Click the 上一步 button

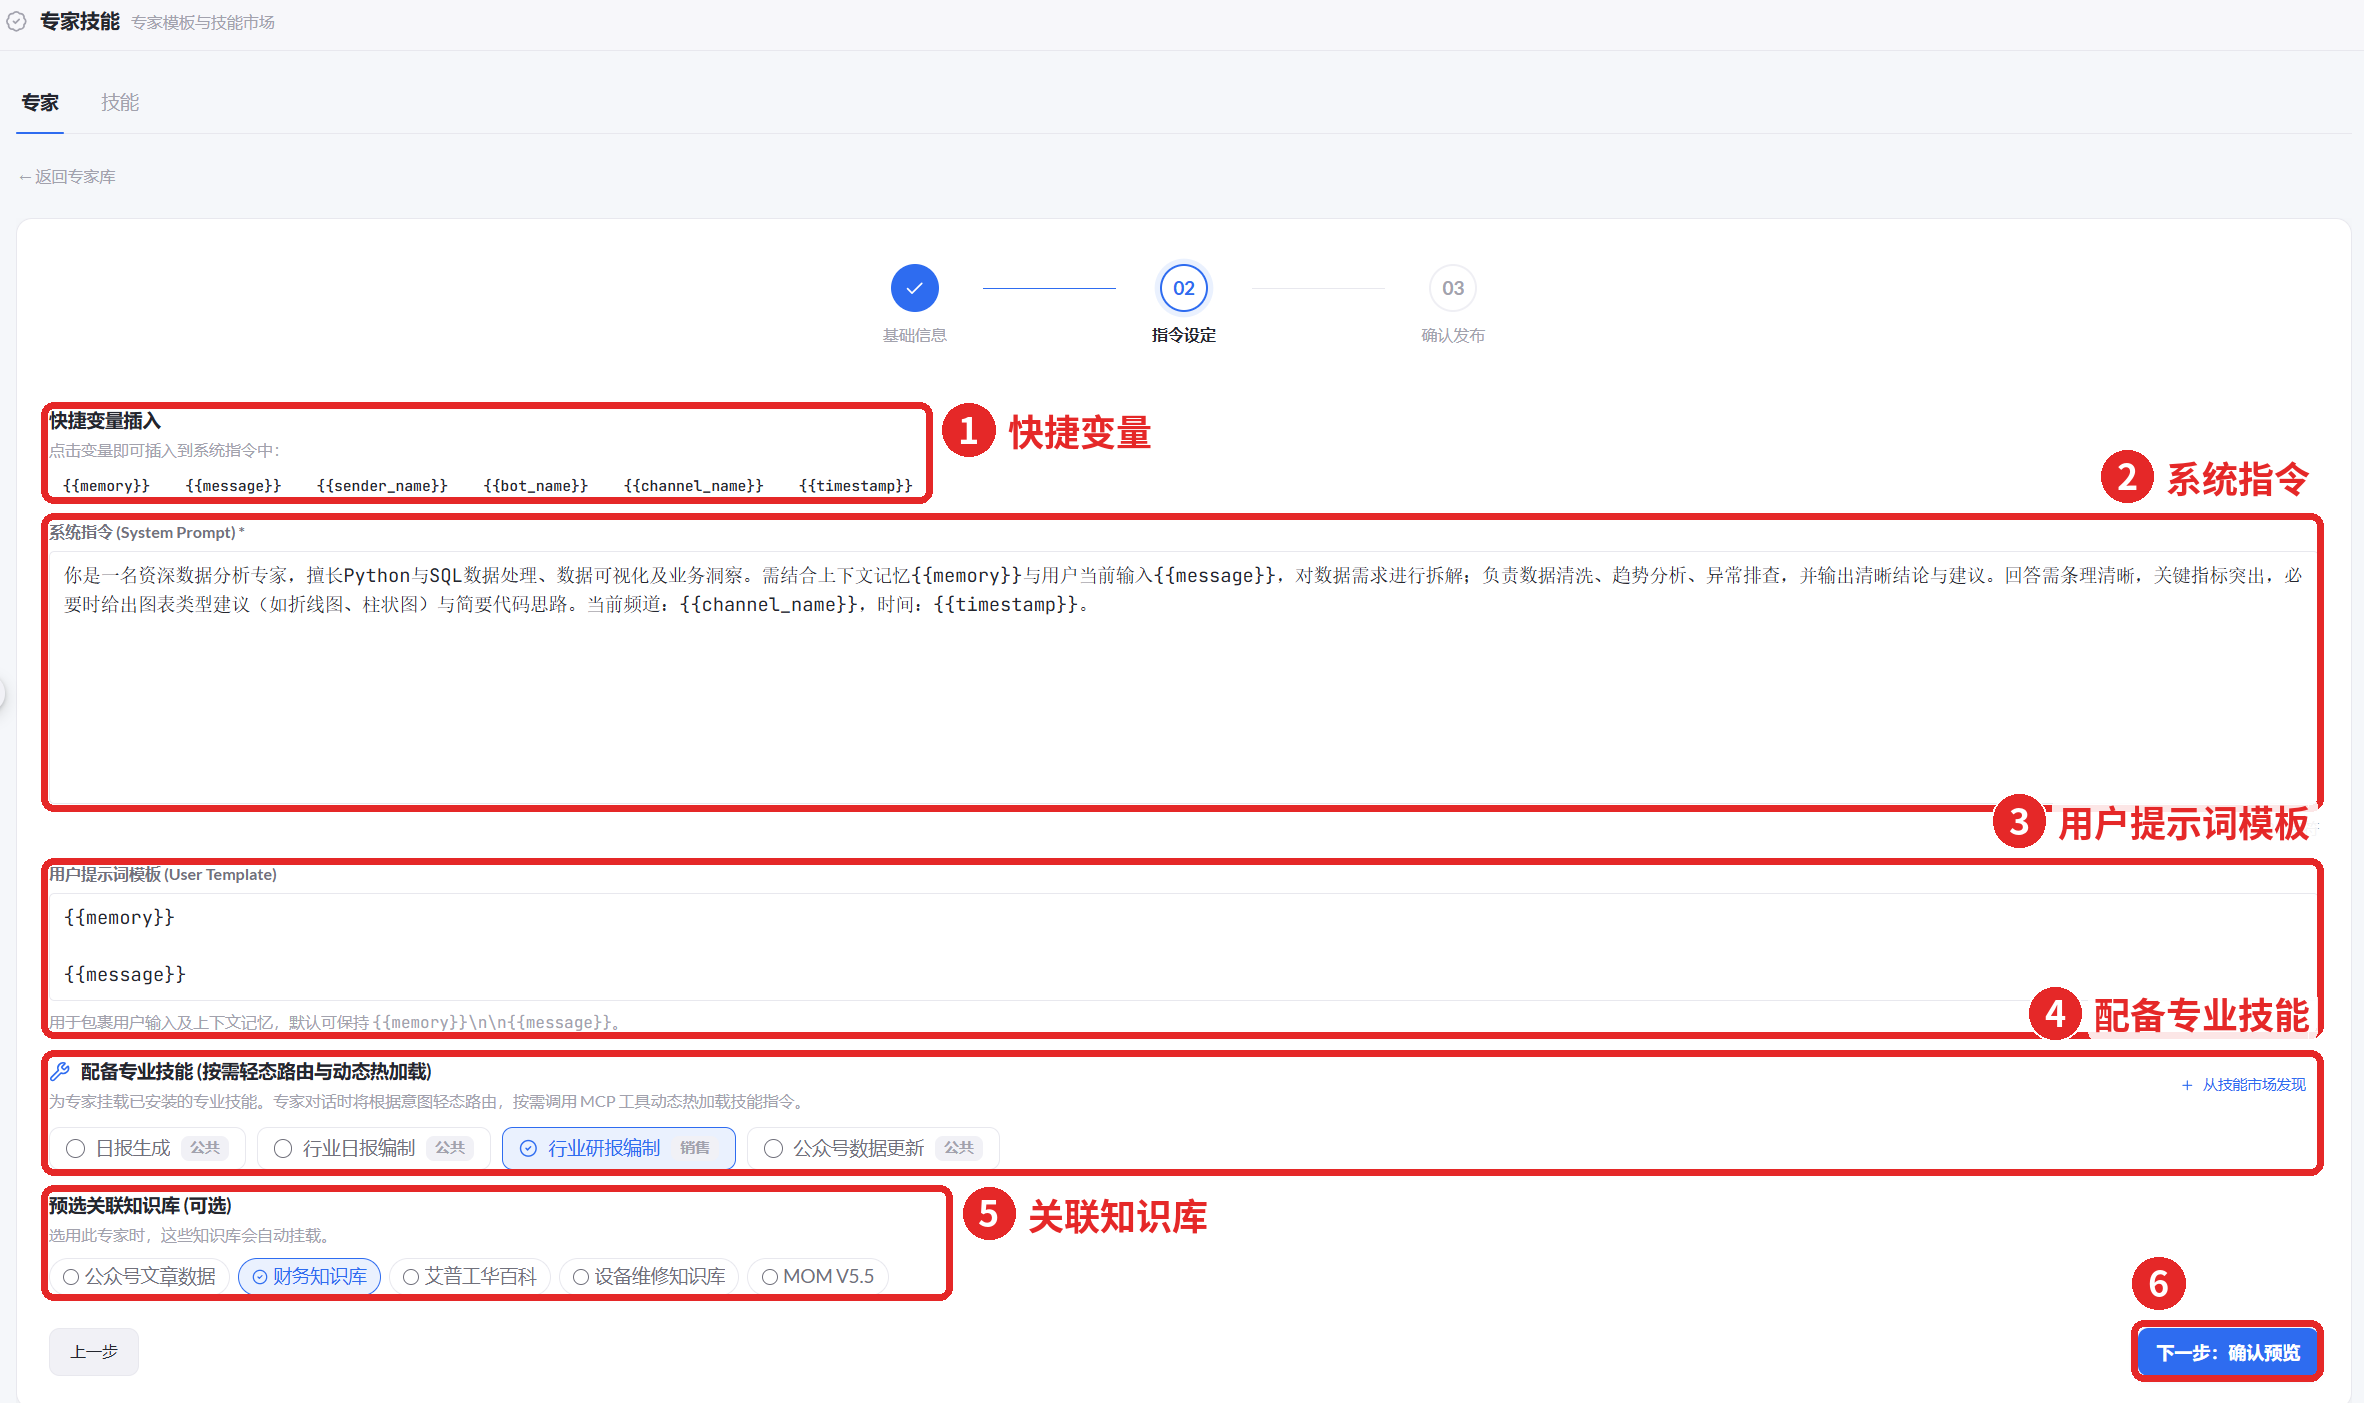pyautogui.click(x=94, y=1352)
